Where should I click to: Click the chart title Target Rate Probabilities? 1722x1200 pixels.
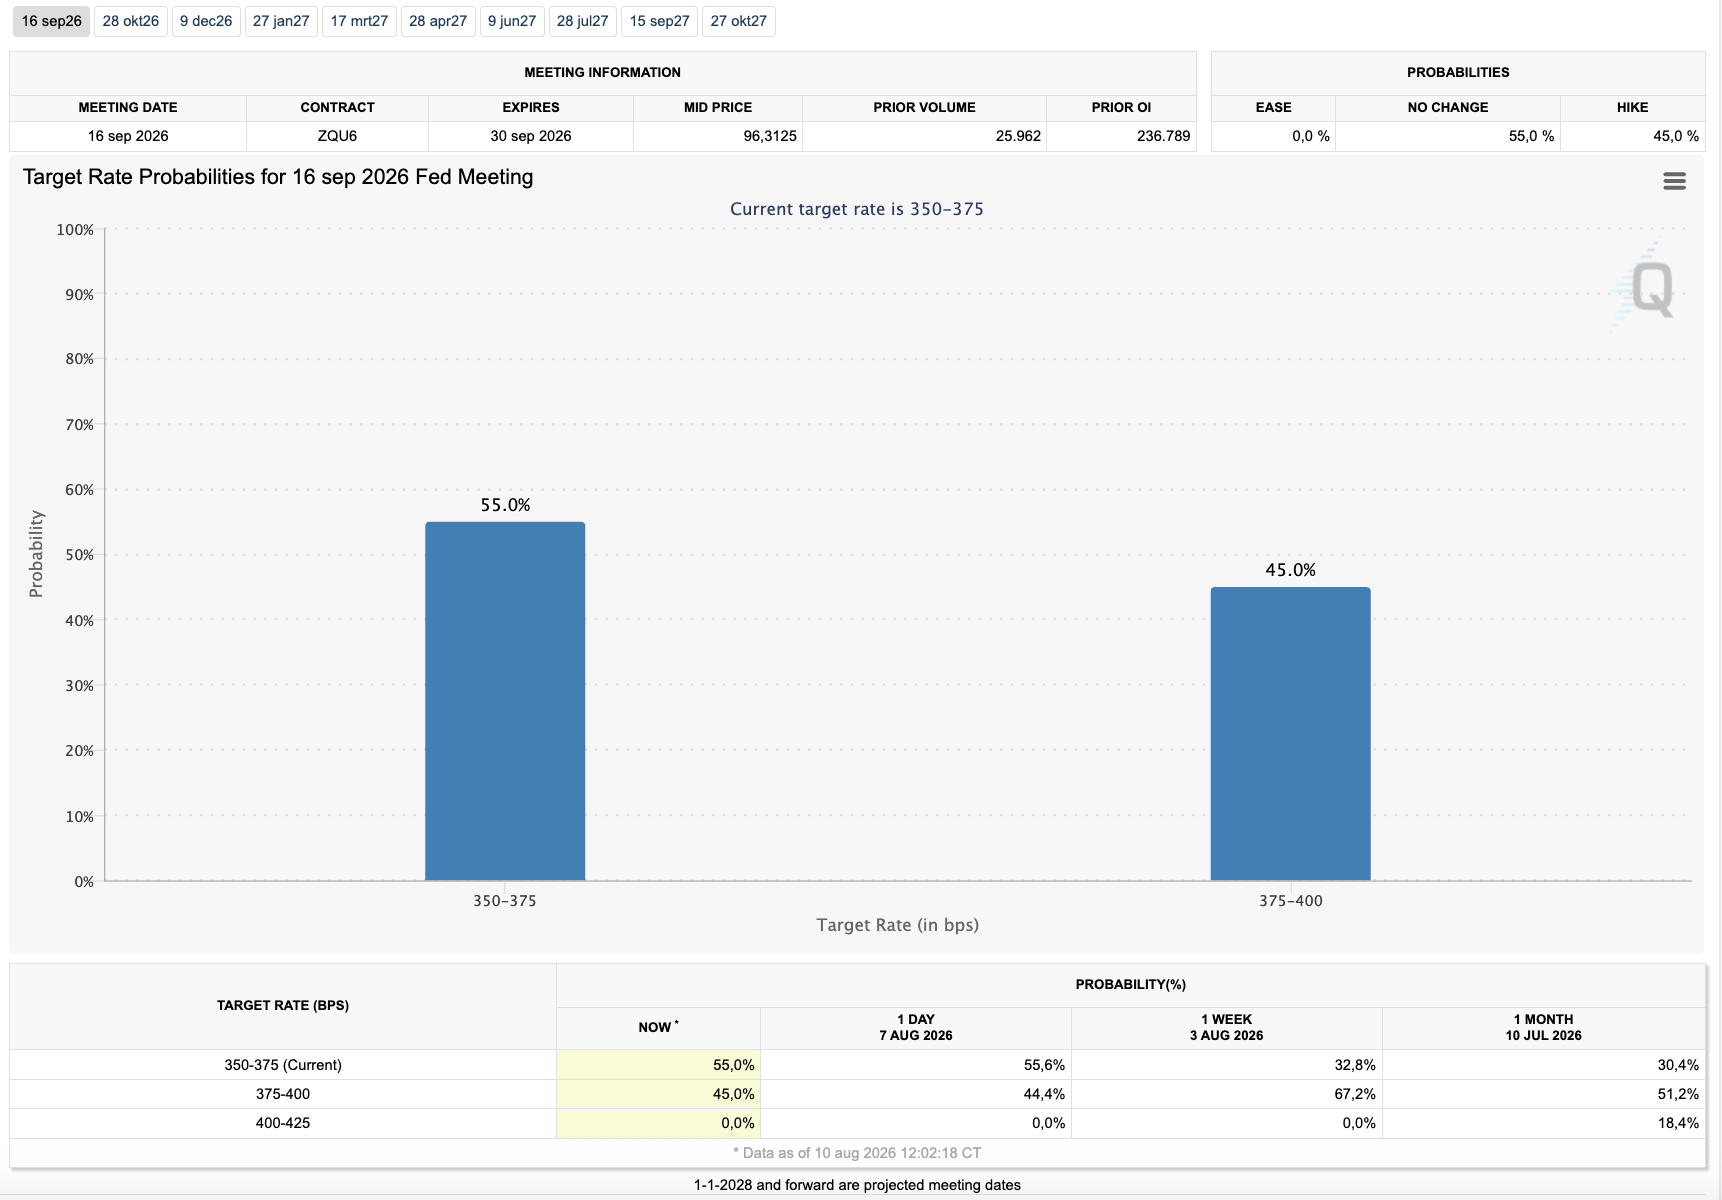278,177
